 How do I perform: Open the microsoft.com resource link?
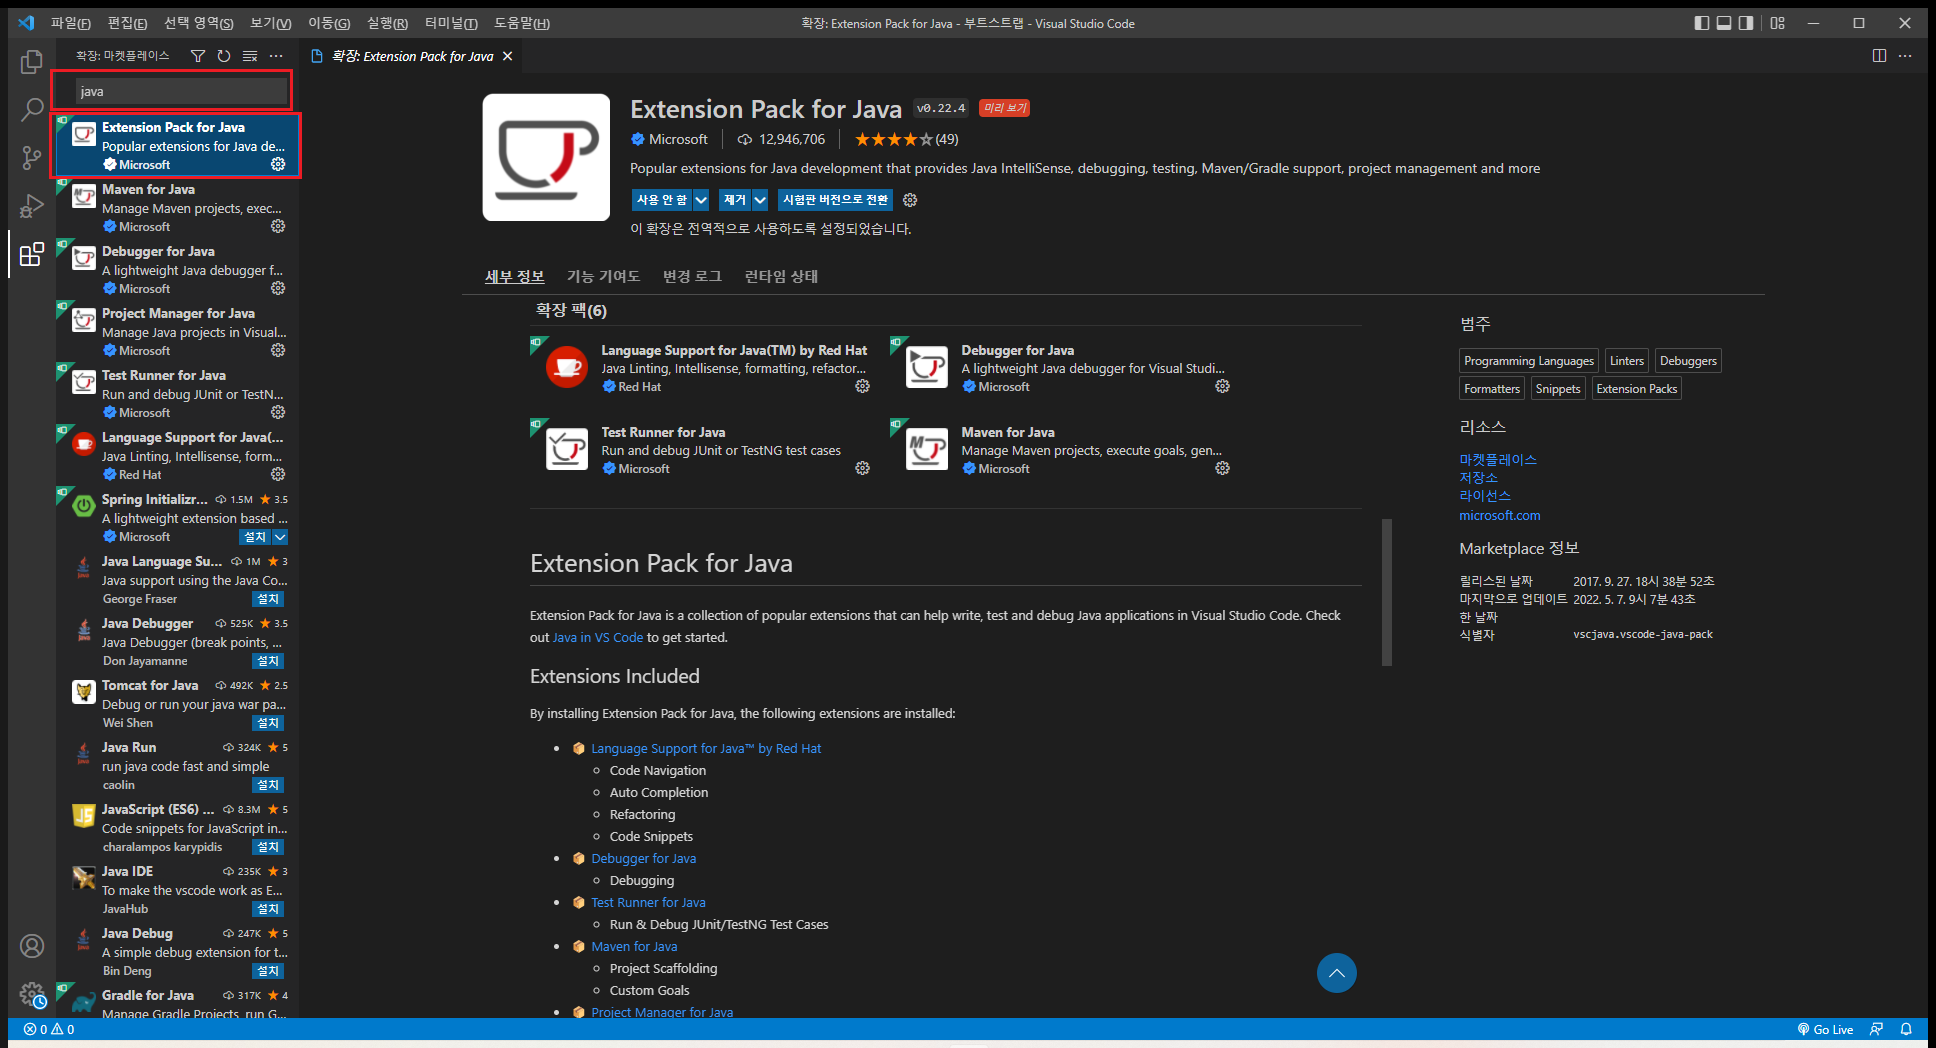pos(1499,515)
